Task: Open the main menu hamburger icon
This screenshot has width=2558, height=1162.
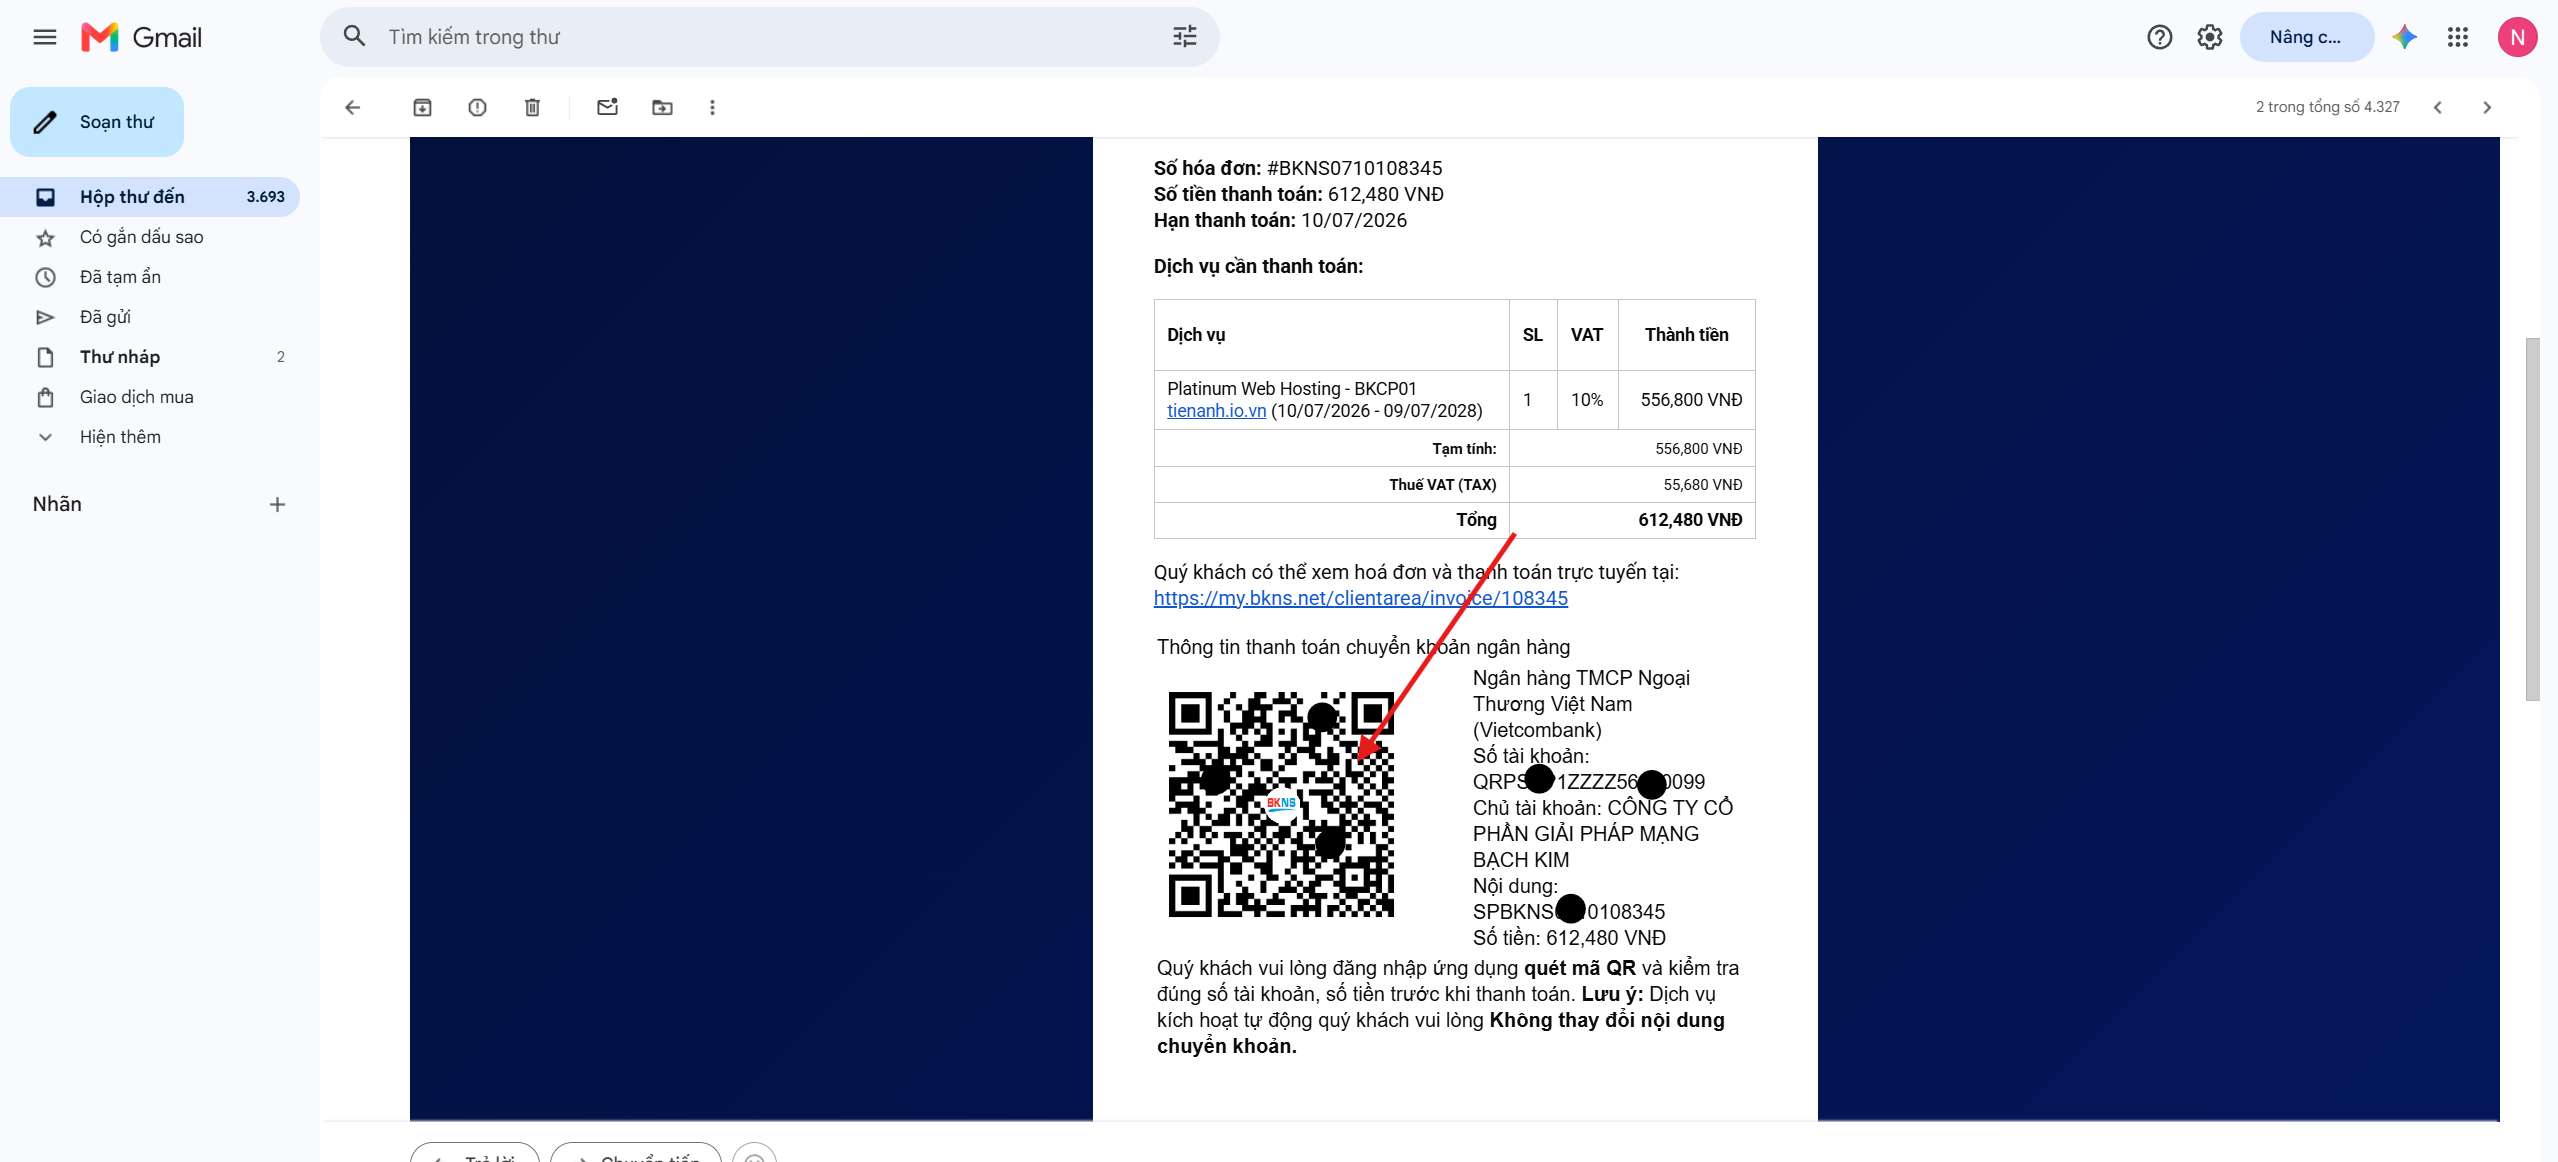Action: tap(45, 38)
